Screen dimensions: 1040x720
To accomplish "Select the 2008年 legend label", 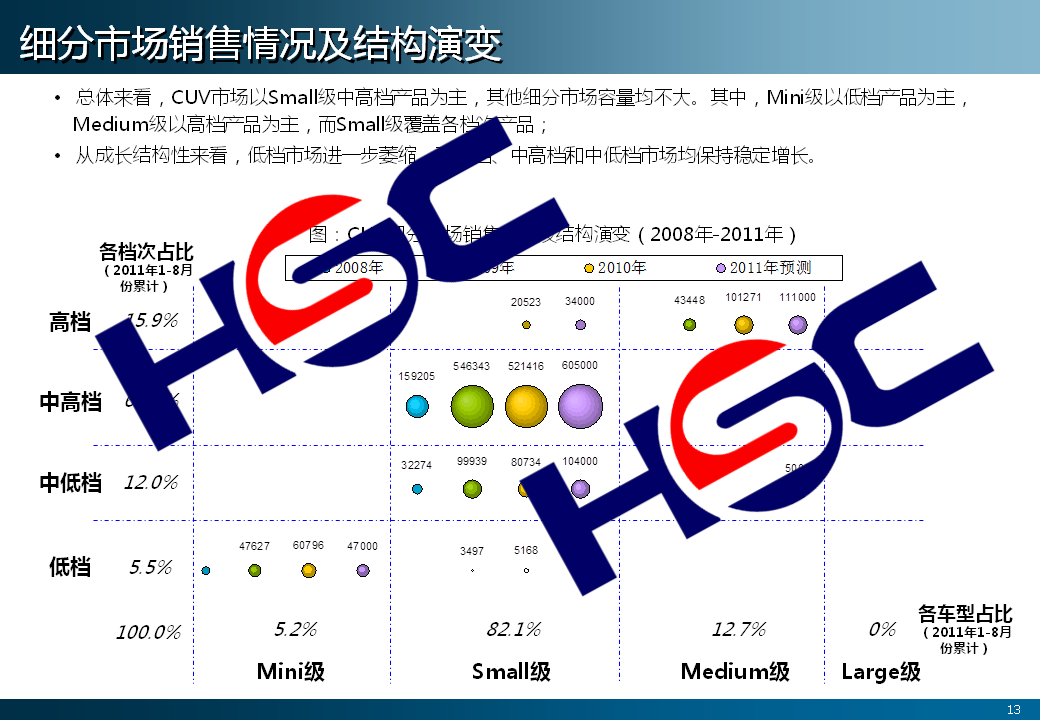I will click(x=358, y=268).
